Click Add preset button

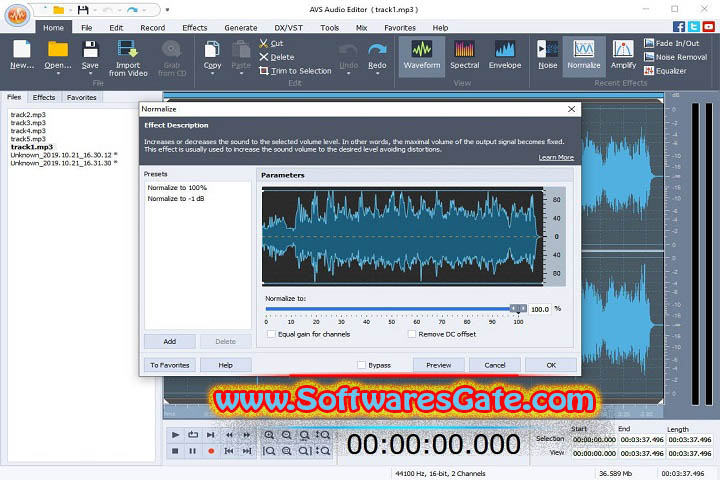[169, 341]
